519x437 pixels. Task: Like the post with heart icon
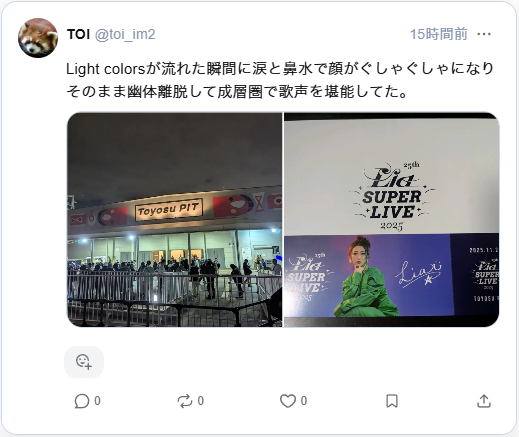click(x=288, y=401)
